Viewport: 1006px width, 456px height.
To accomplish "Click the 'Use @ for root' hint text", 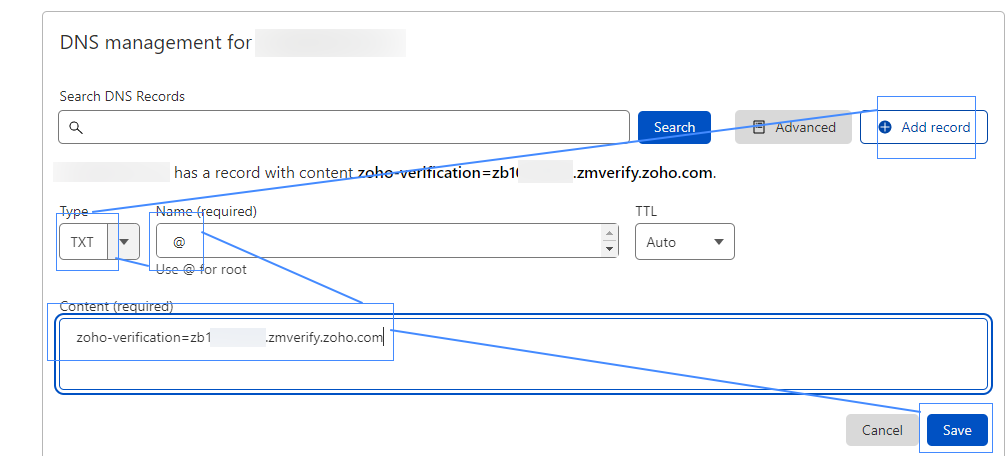I will click(201, 269).
